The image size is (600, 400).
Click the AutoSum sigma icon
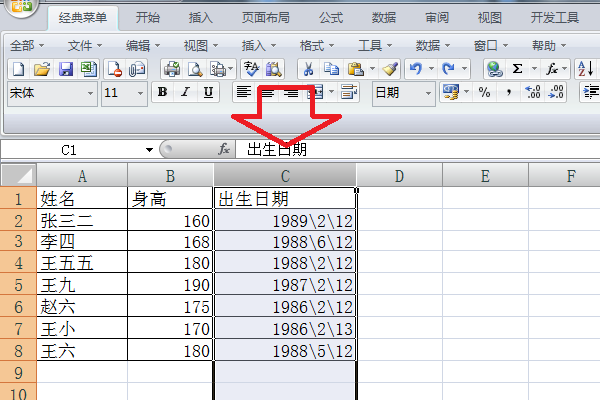point(517,69)
